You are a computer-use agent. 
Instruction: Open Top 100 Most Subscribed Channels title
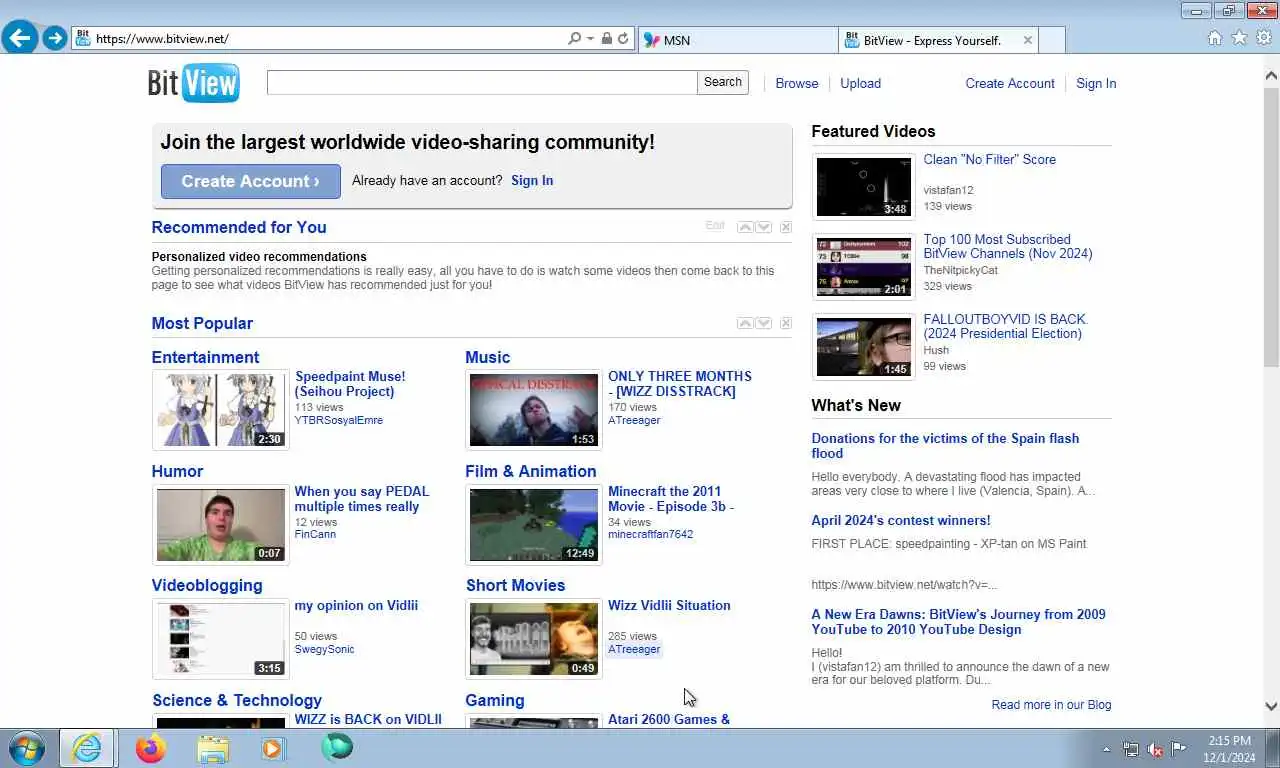[x=1008, y=247]
